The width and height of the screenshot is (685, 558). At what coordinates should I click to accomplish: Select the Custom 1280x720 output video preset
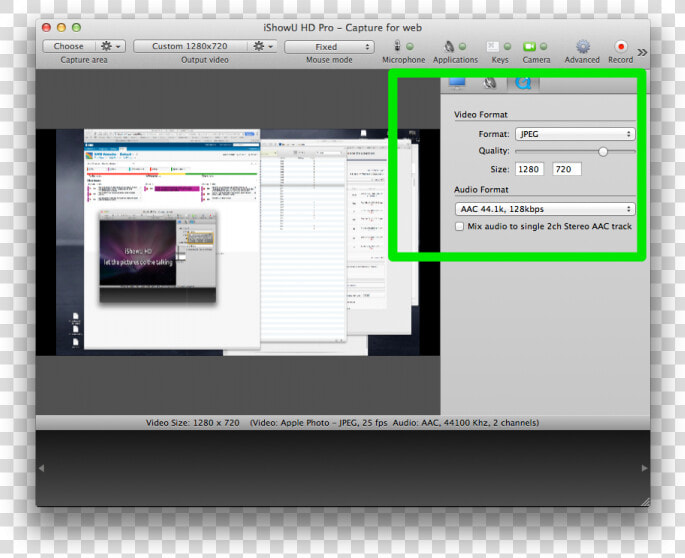tap(190, 46)
